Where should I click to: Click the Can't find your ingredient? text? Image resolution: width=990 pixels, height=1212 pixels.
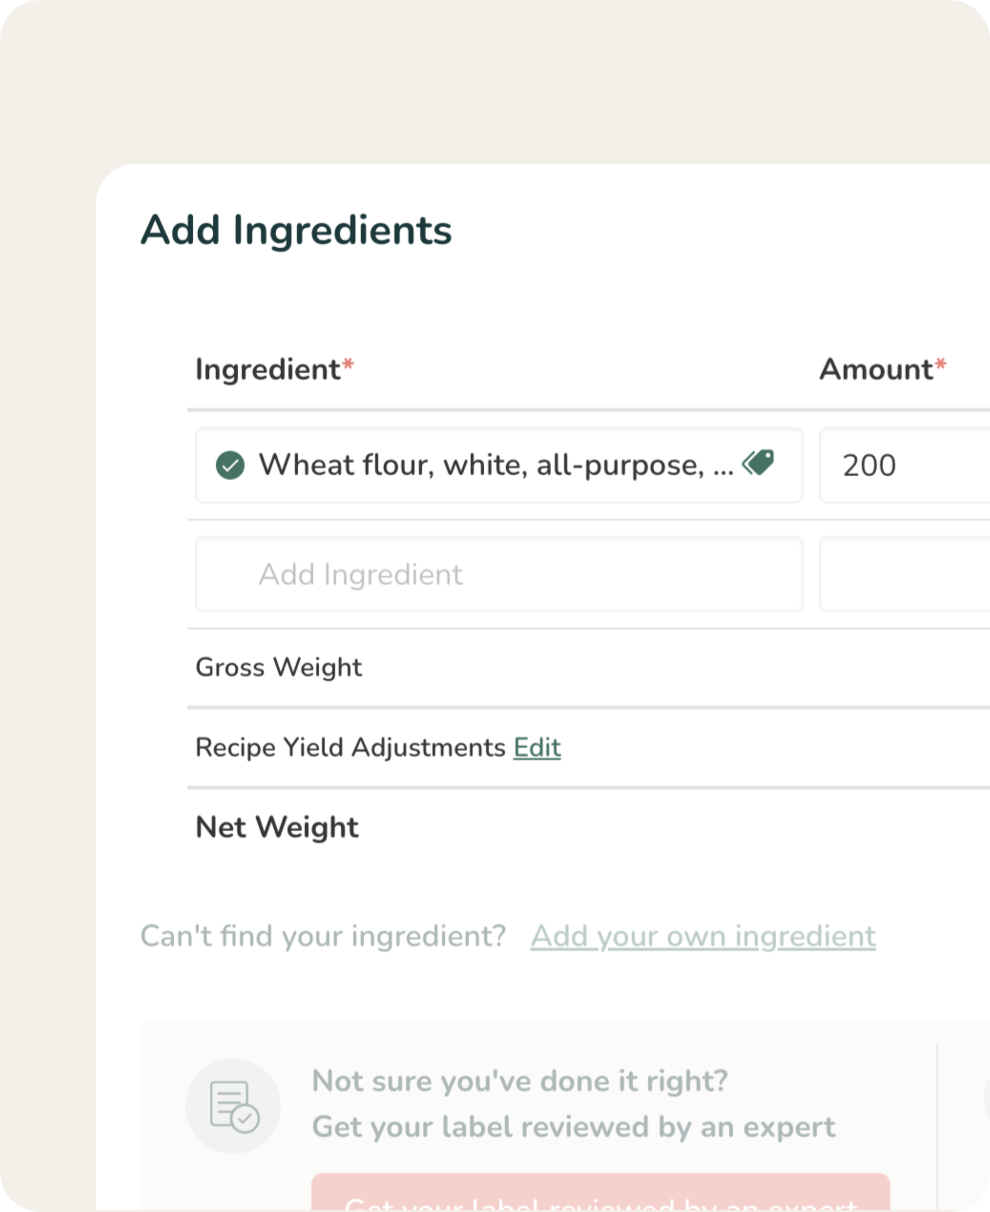tap(323, 936)
